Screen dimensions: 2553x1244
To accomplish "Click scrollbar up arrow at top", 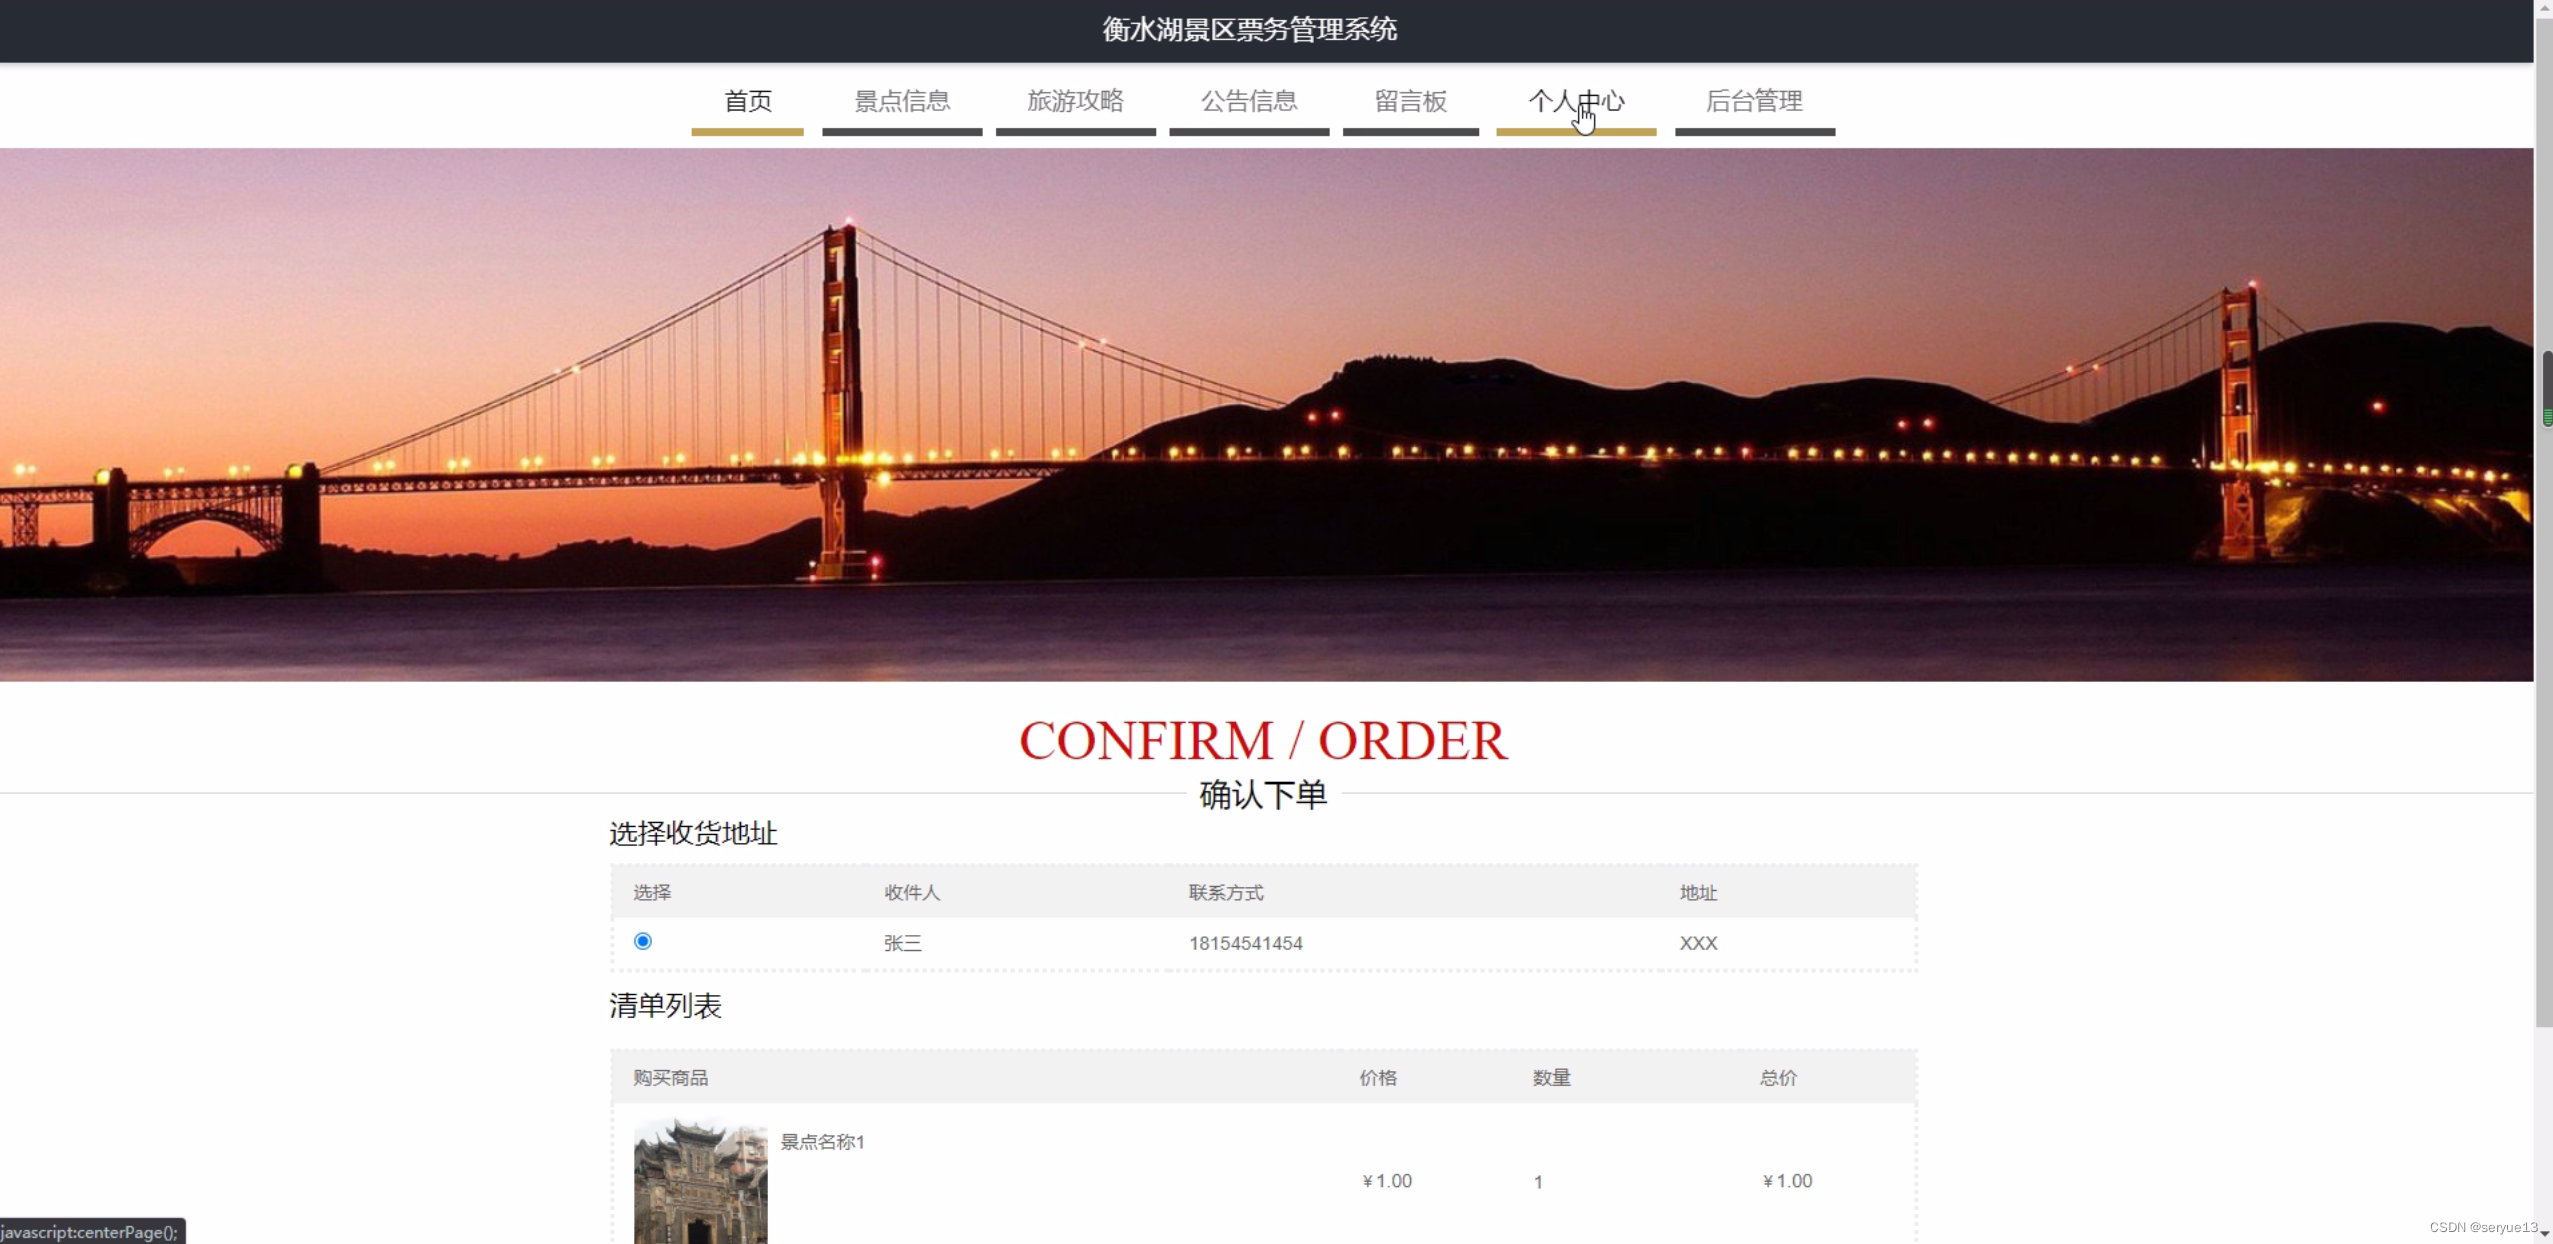I will 2544,7.
